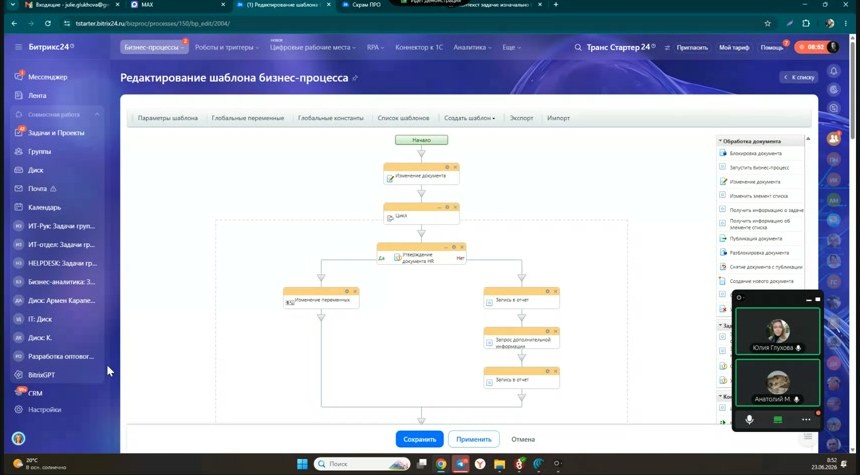Open the BitrixGPT sidebar item

point(42,375)
